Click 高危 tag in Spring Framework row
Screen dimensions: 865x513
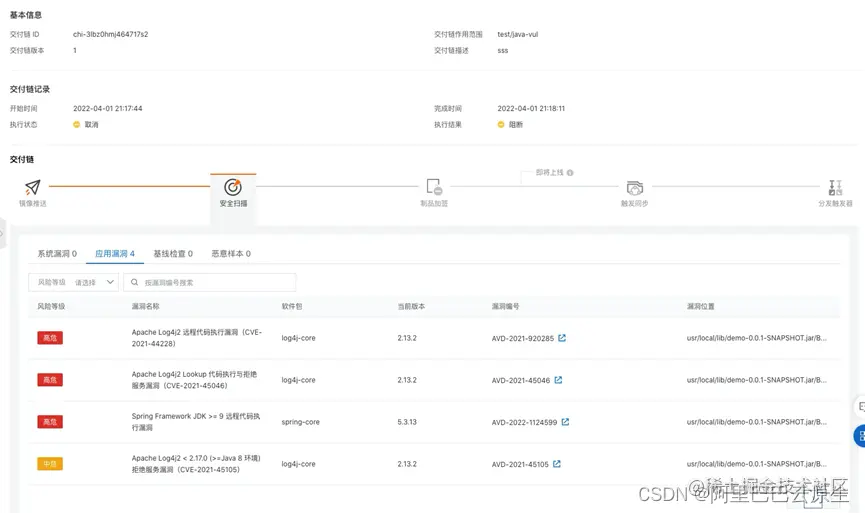point(50,421)
